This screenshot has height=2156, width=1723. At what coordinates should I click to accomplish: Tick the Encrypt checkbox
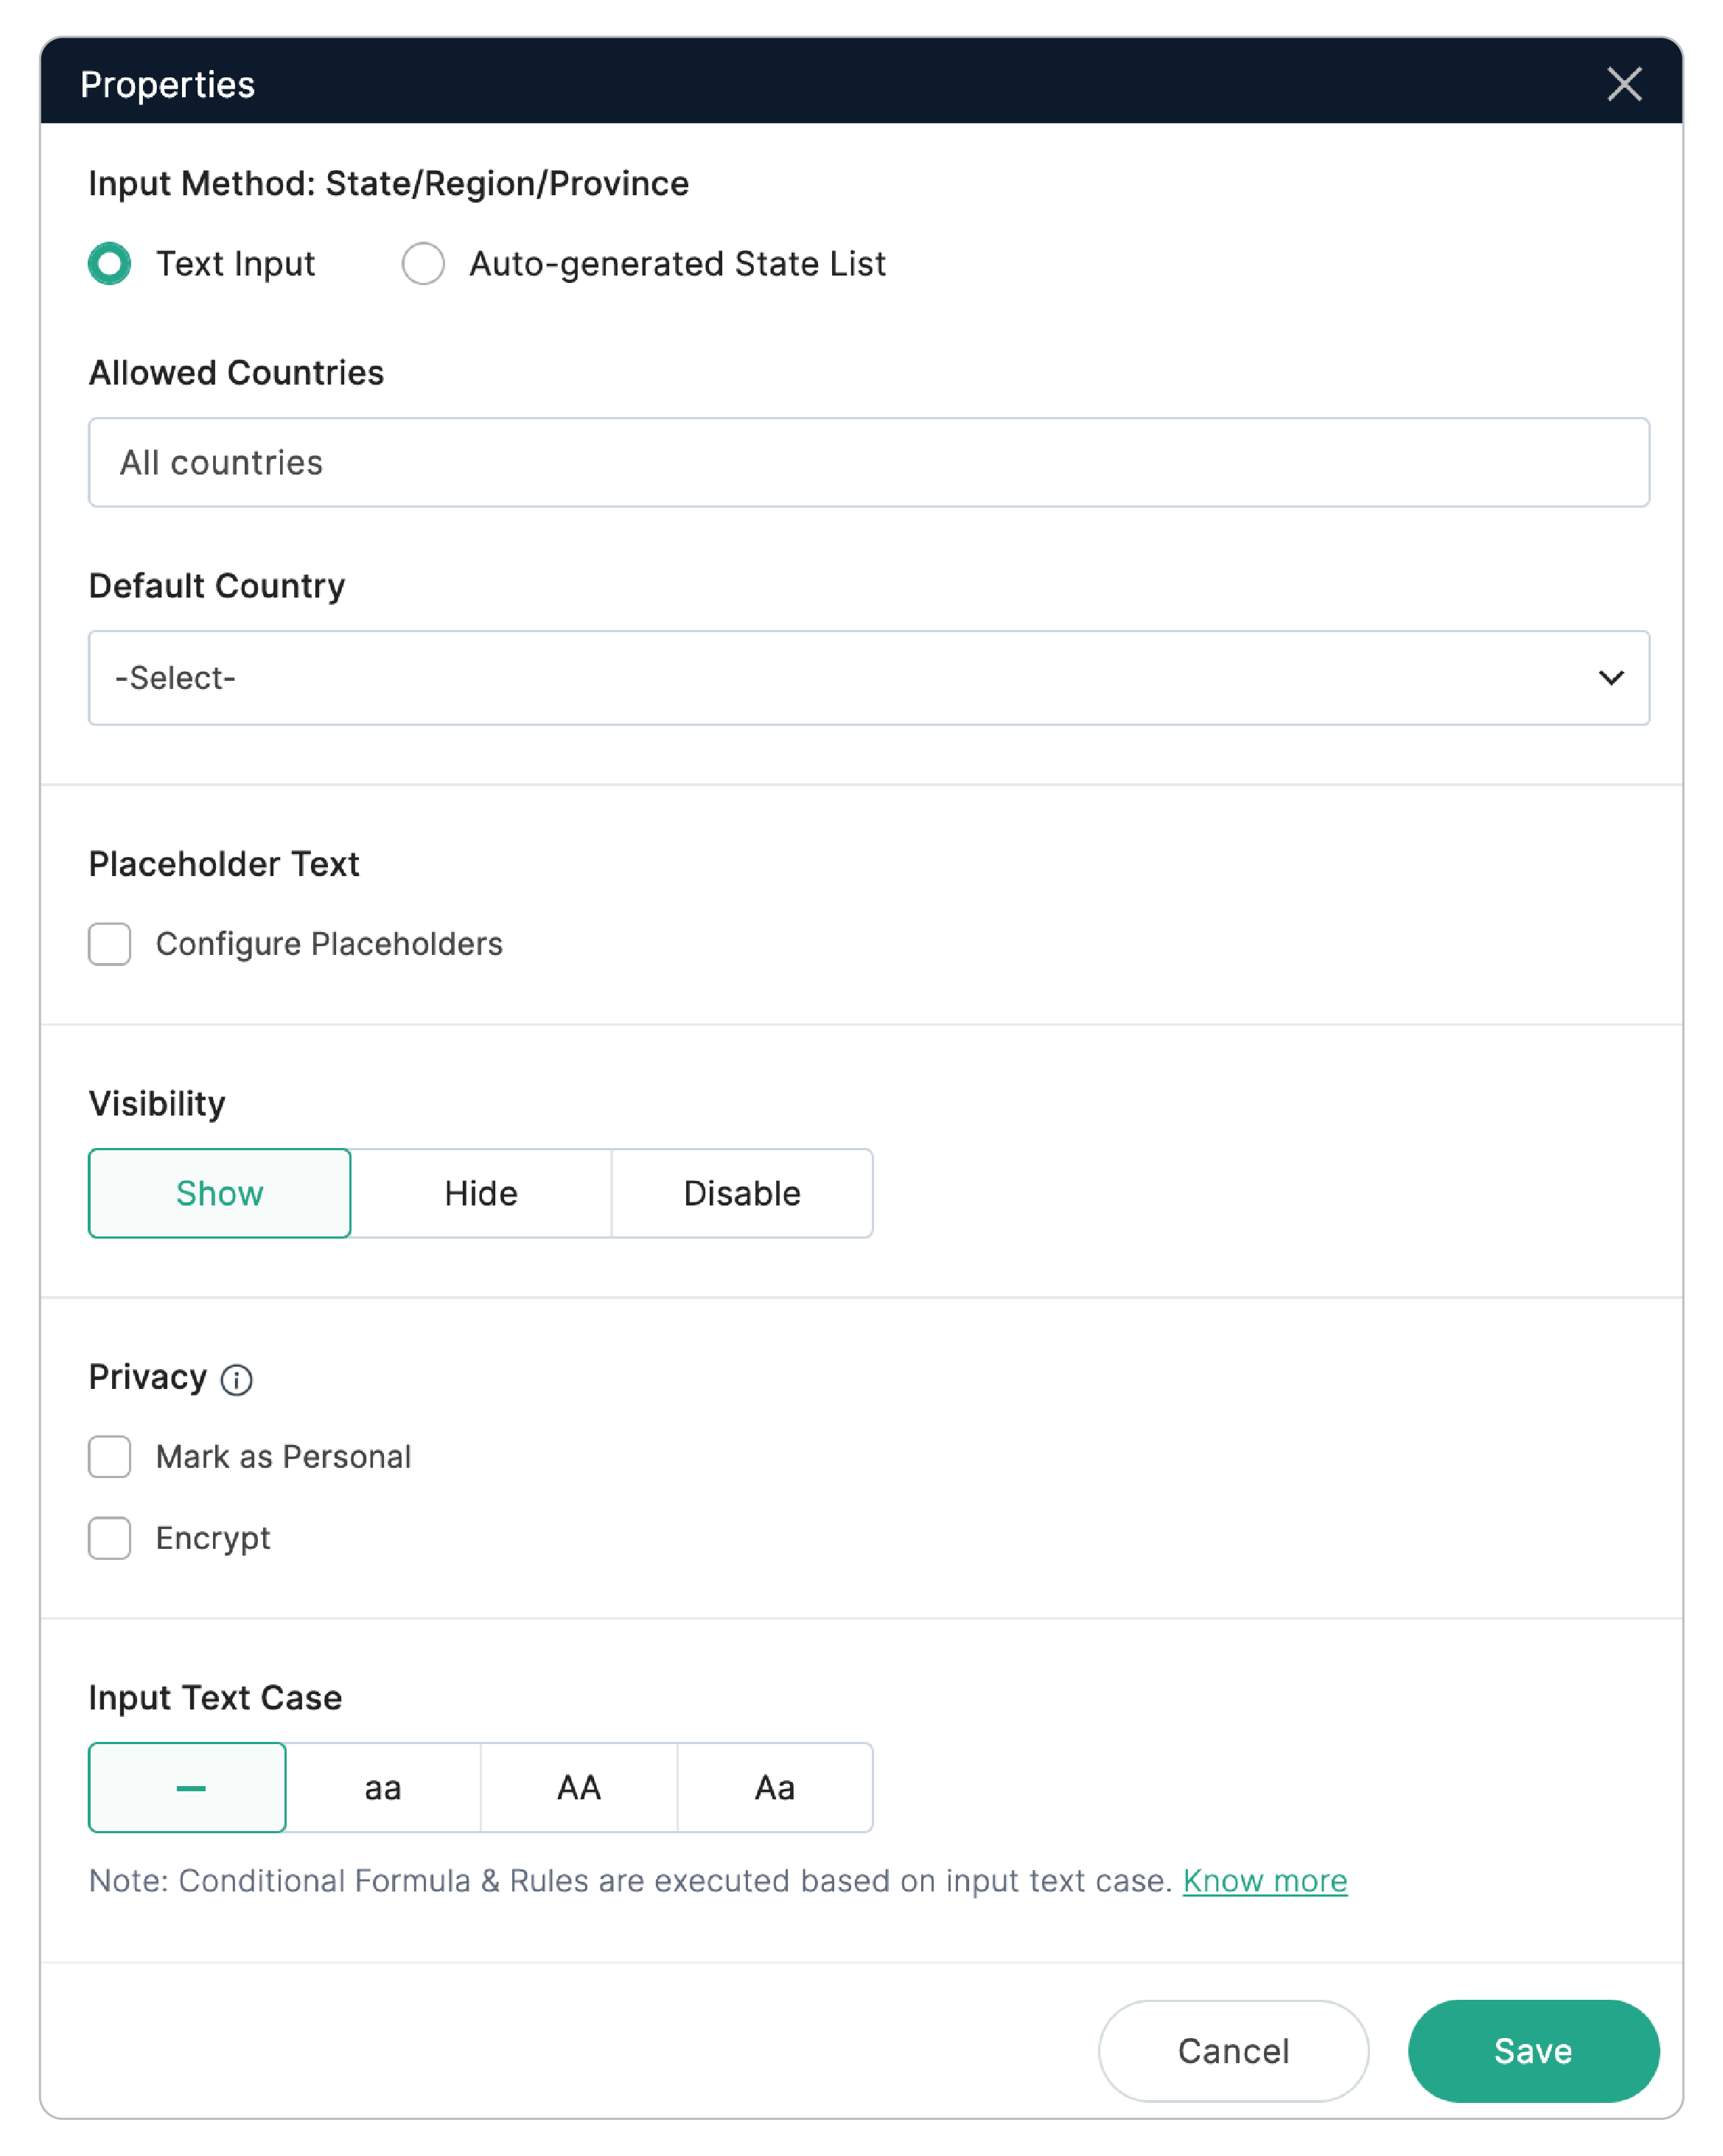[110, 1538]
